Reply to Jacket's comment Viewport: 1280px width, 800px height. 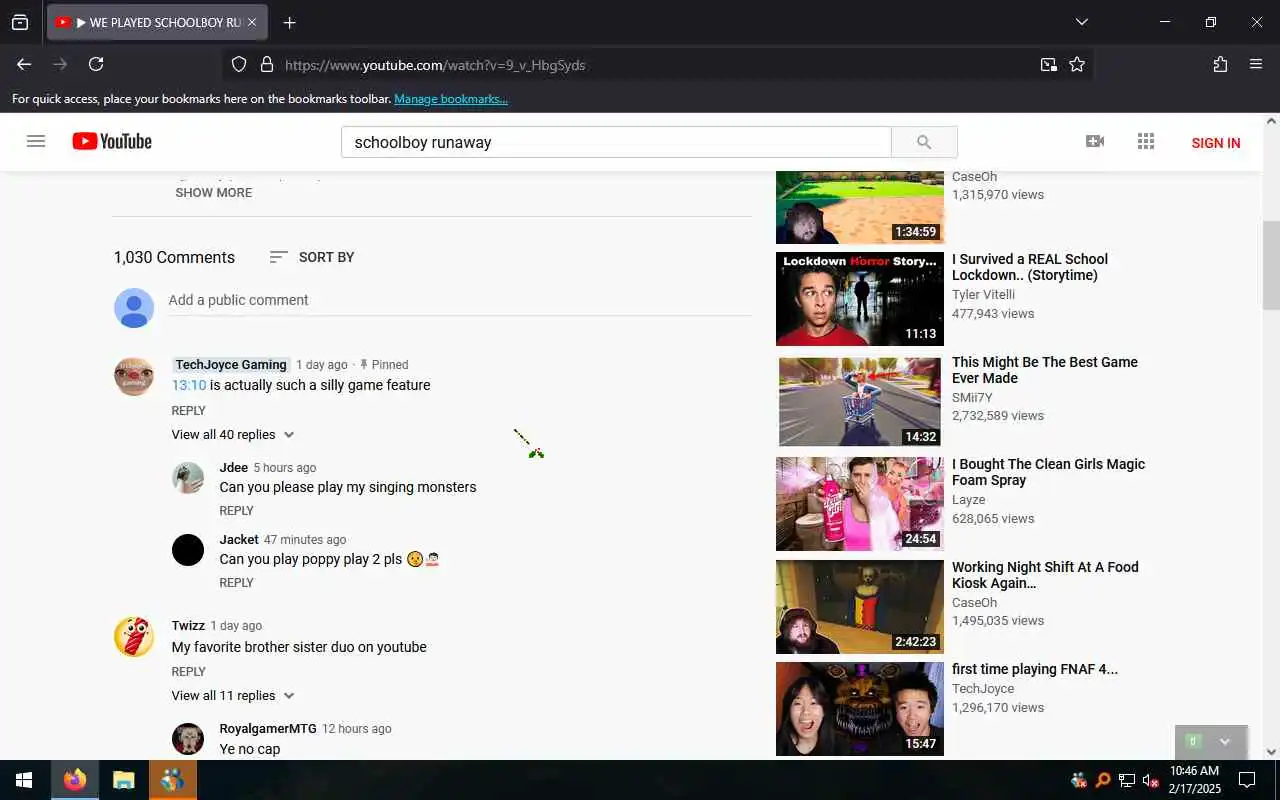237,582
